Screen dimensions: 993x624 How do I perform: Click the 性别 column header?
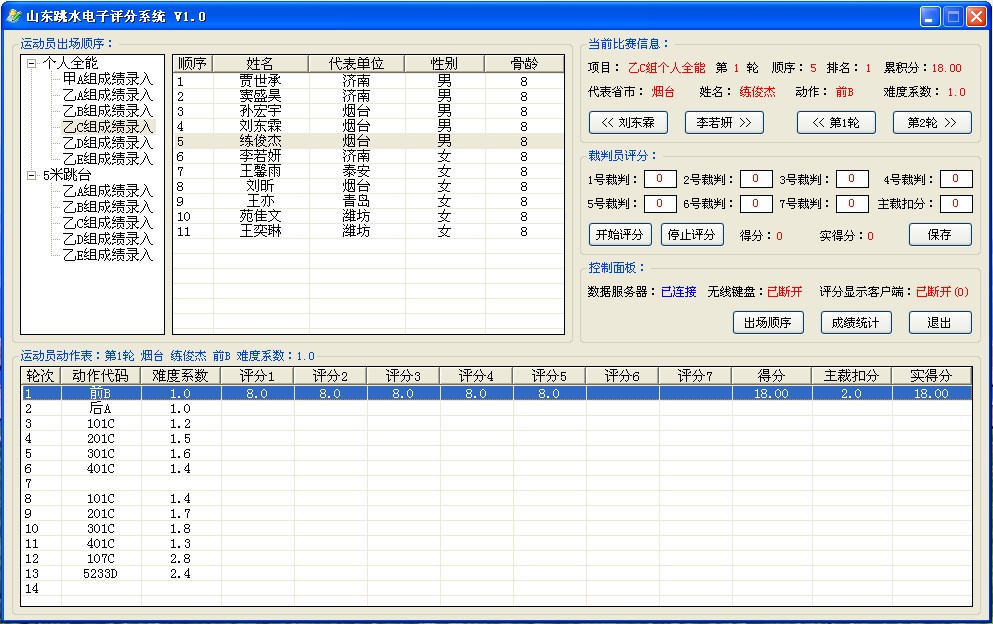pos(445,63)
